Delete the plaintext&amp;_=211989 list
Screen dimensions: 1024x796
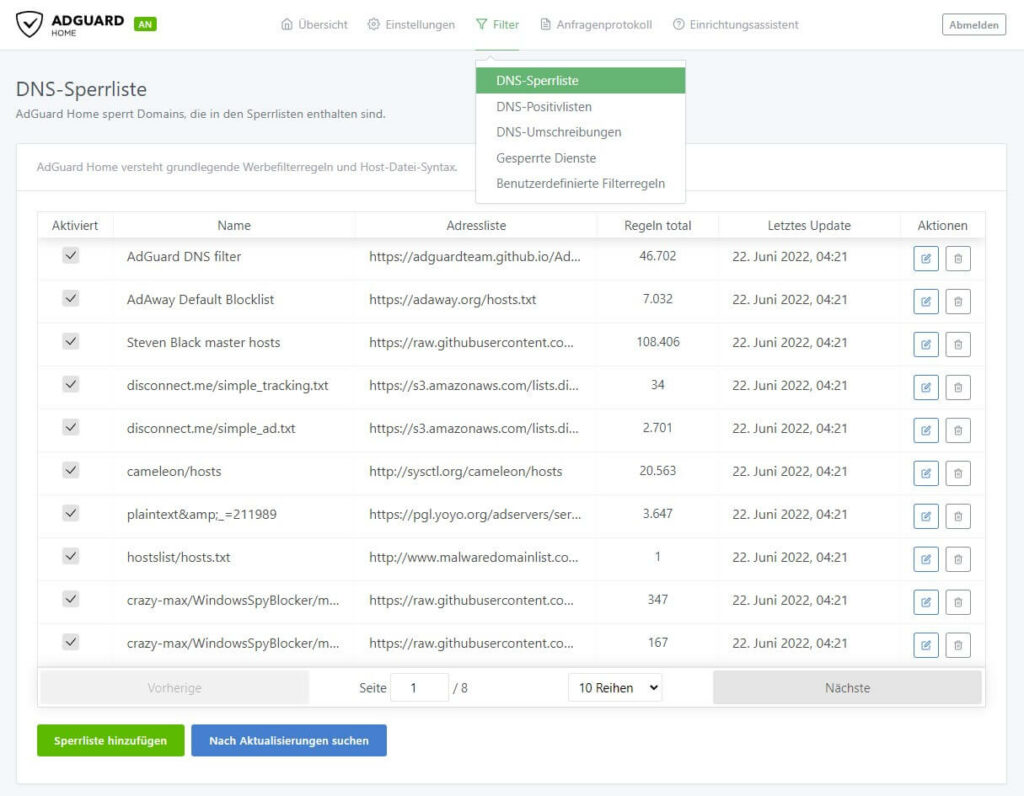point(957,516)
